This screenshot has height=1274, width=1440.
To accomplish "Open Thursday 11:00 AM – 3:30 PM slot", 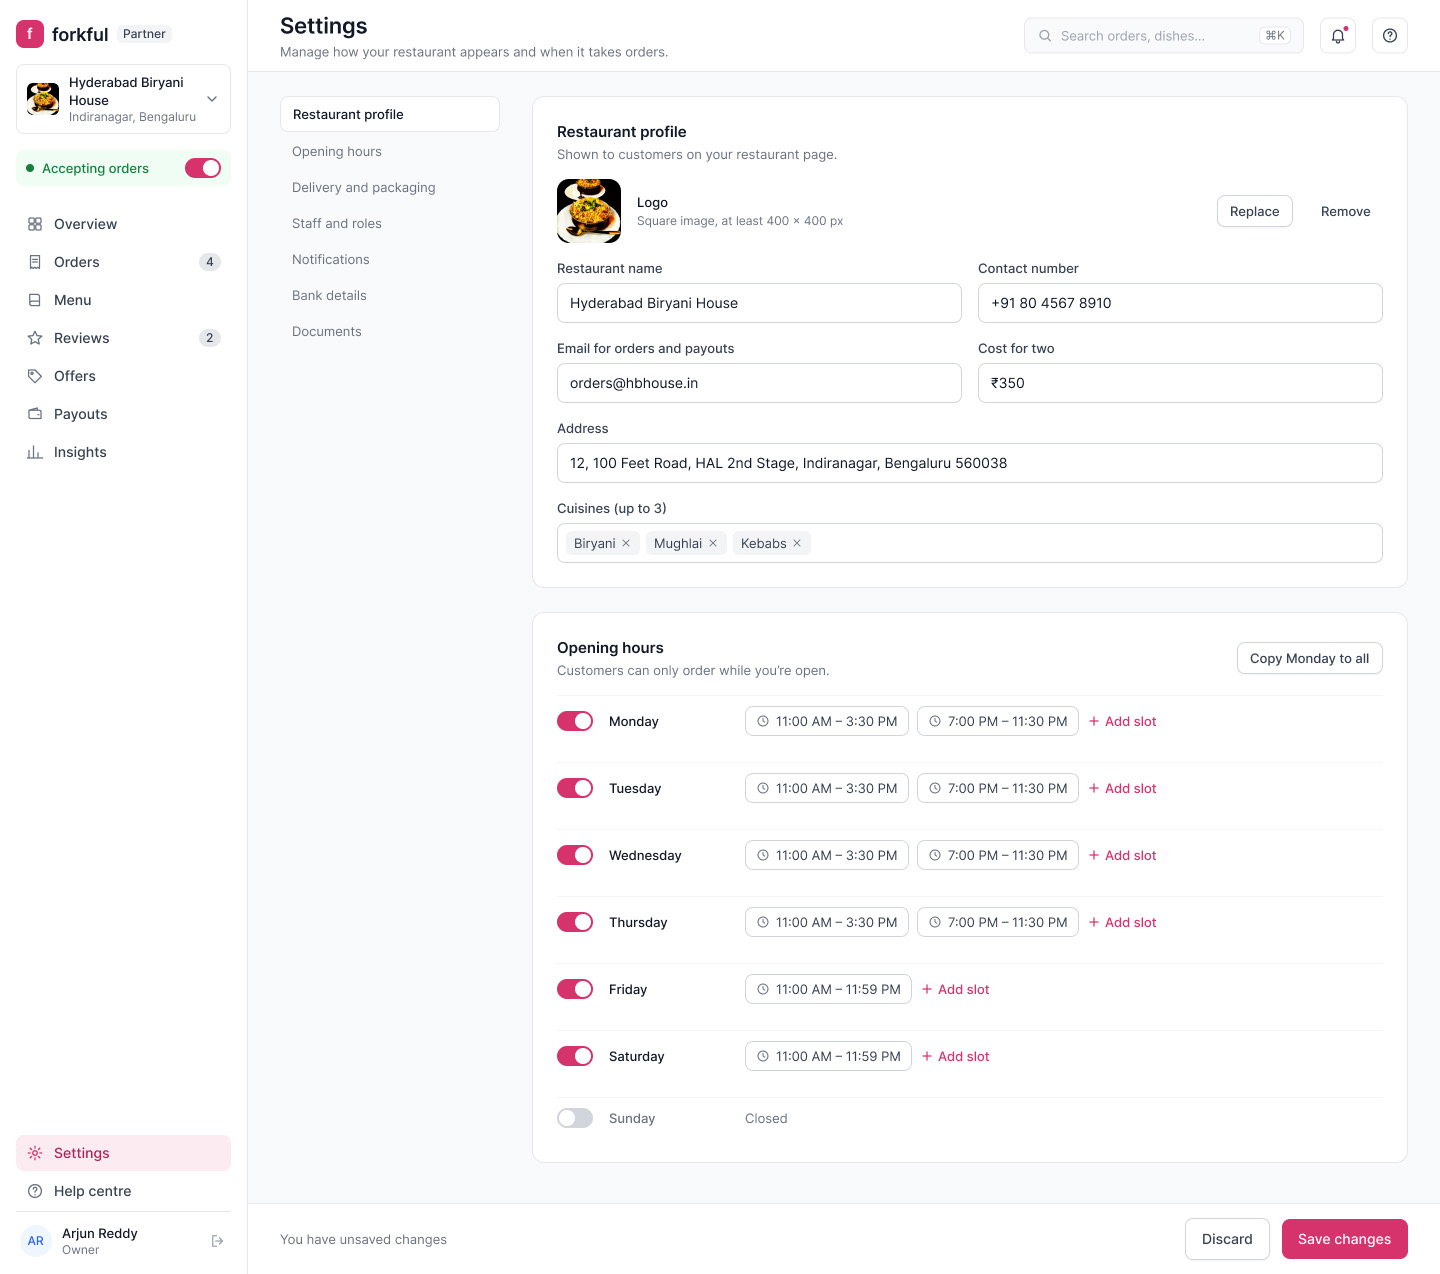I will point(827,922).
